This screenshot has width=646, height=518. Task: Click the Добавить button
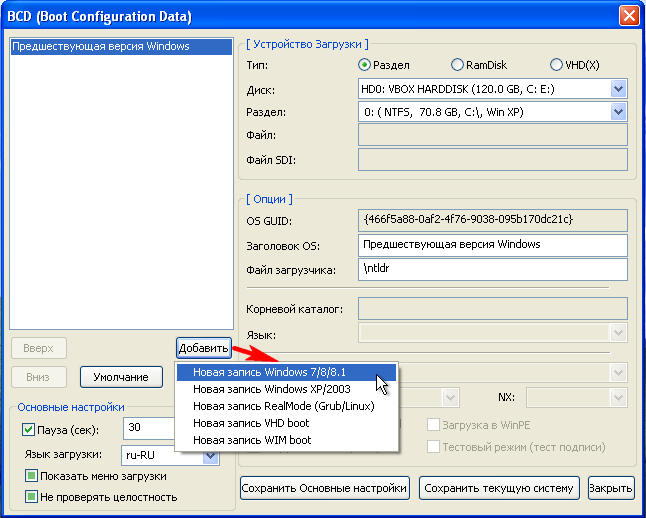204,348
